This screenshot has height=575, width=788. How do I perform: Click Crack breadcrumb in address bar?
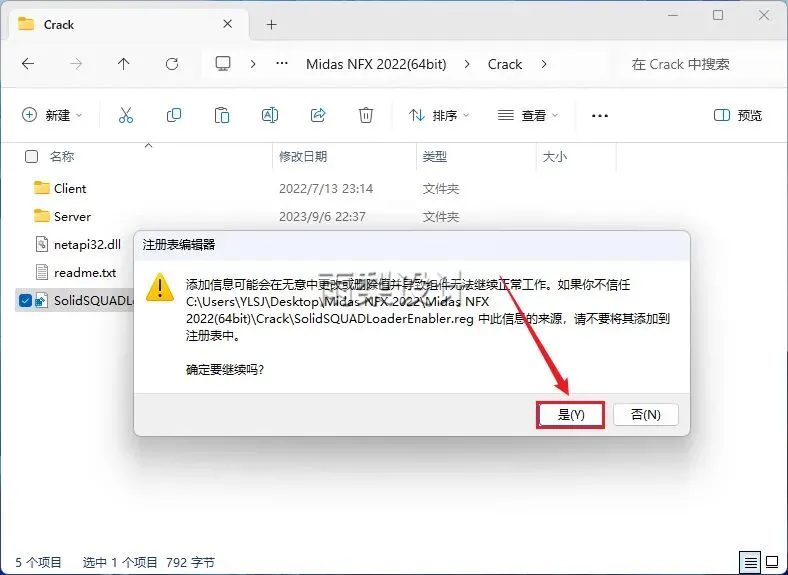(x=505, y=64)
